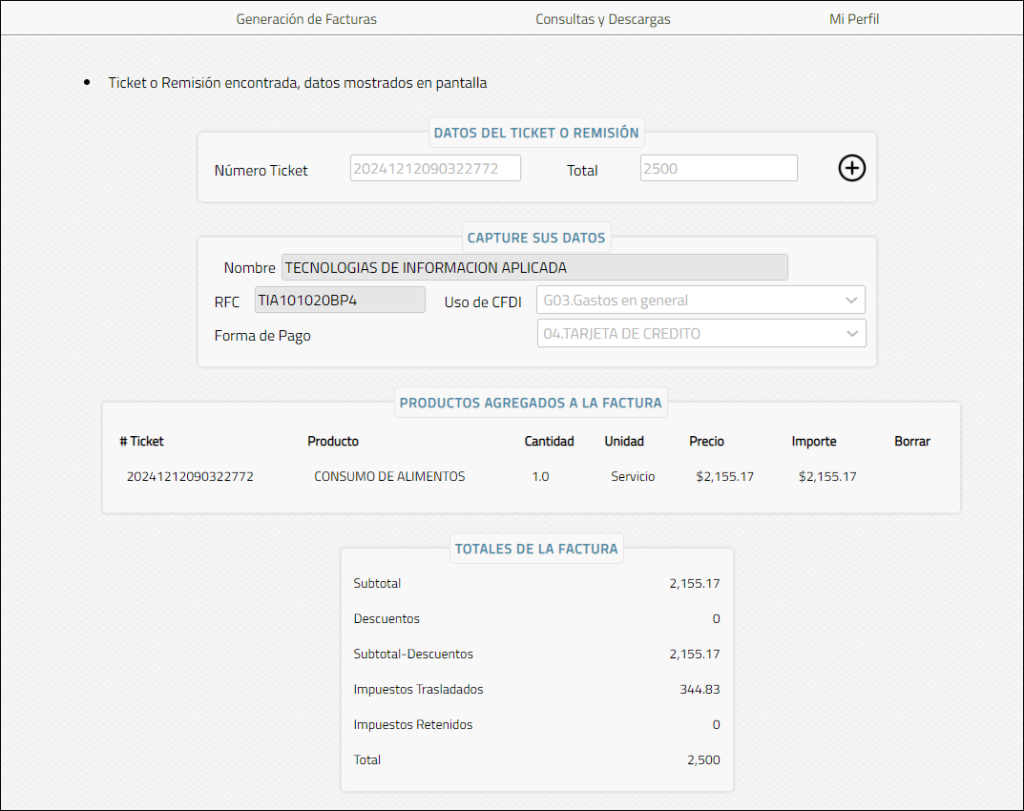
Task: Click the Unidad column header
Action: [624, 441]
